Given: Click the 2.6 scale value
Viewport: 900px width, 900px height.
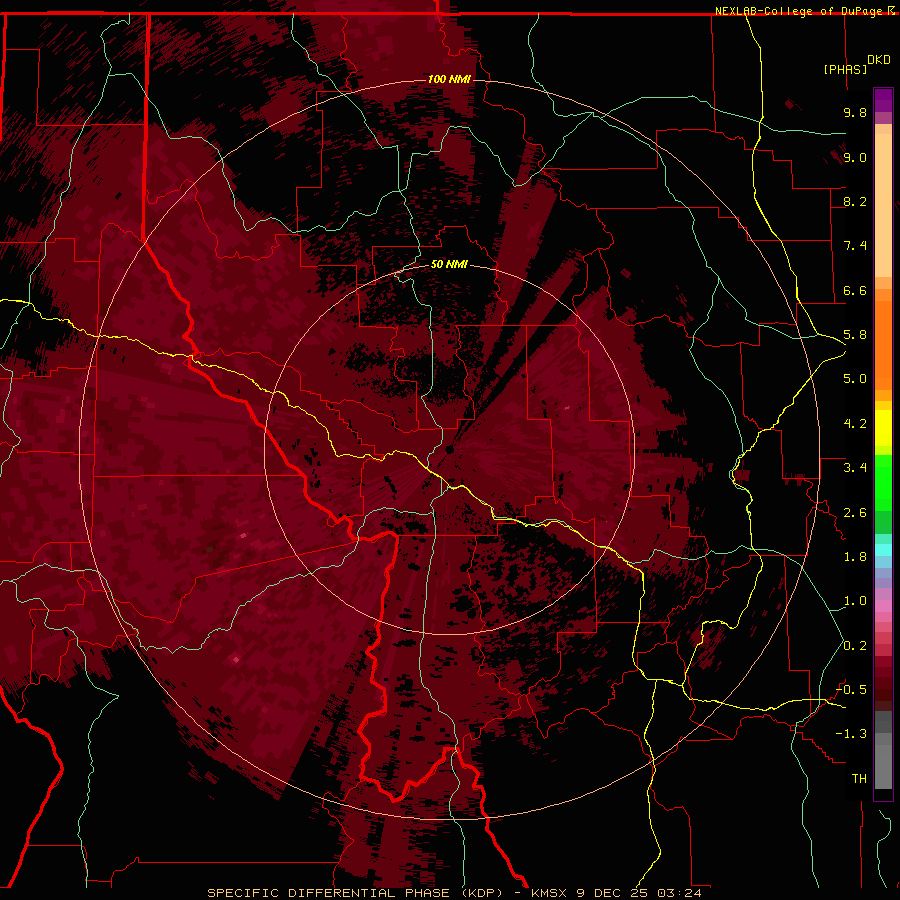Looking at the screenshot, I should (855, 513).
